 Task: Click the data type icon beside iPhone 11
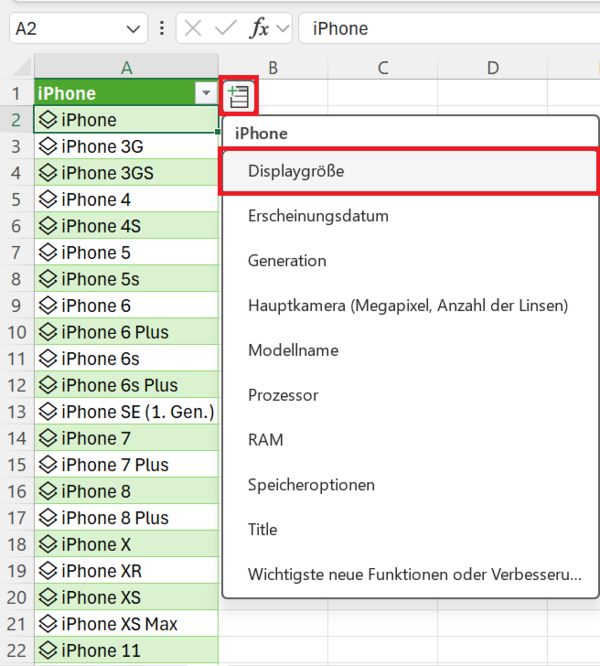pos(47,650)
